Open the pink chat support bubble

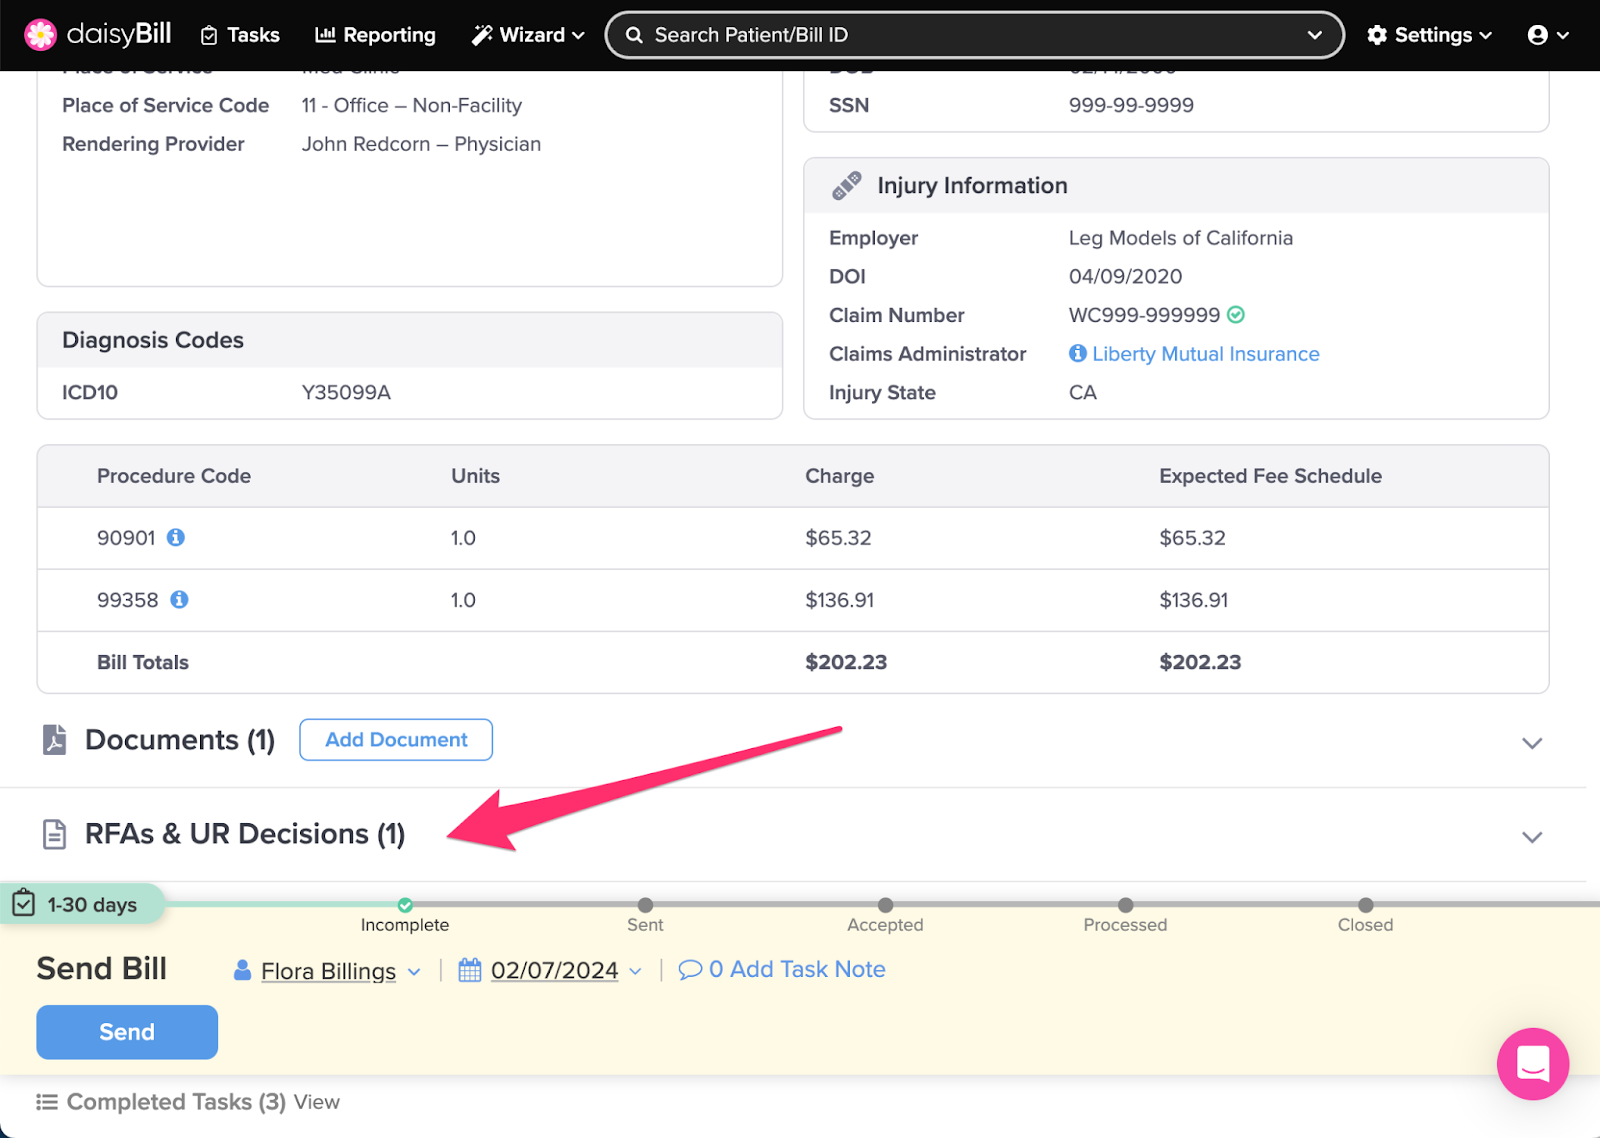[1532, 1064]
